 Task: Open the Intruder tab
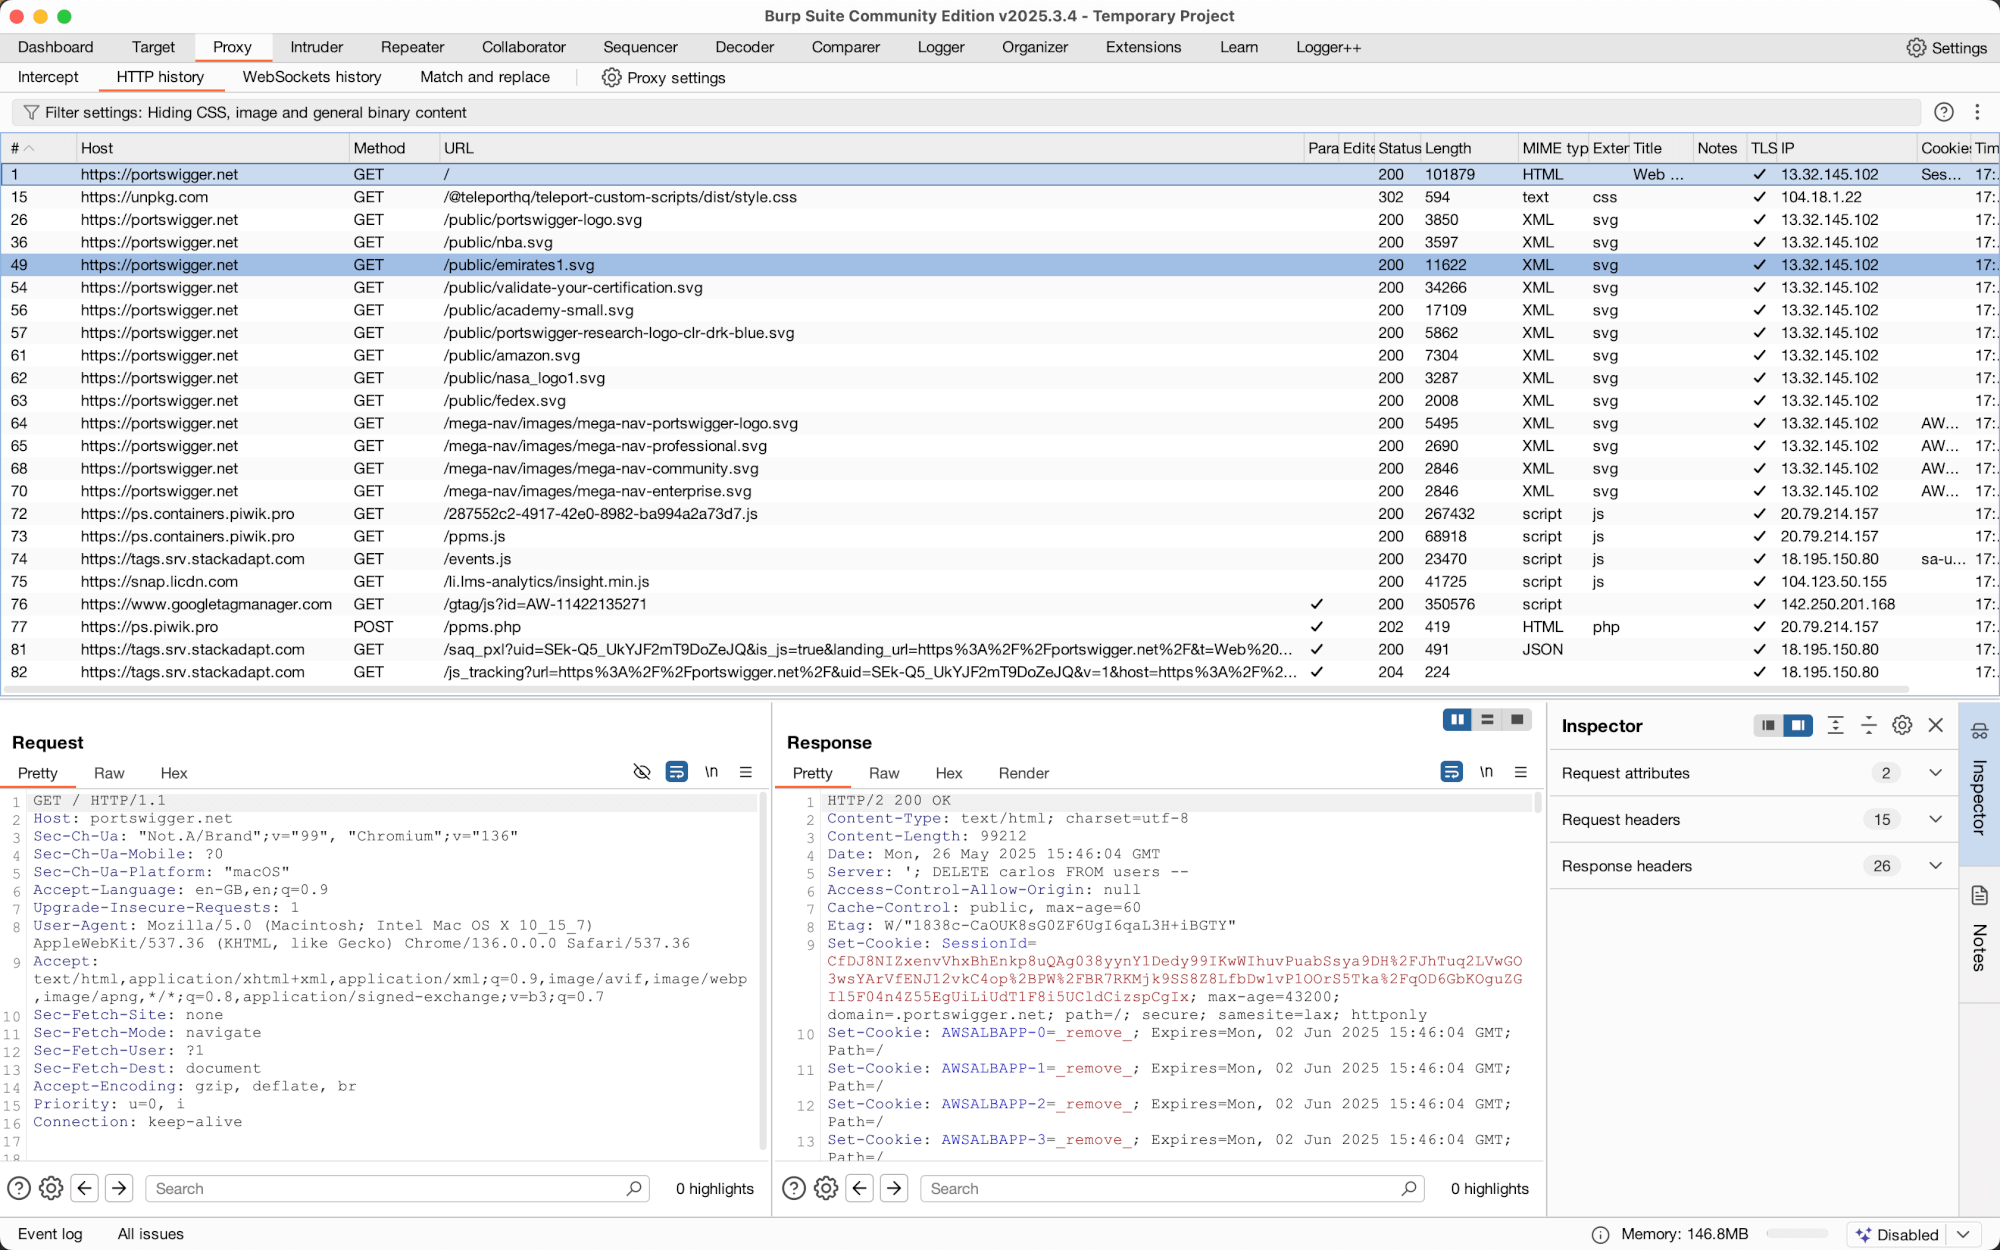[316, 47]
